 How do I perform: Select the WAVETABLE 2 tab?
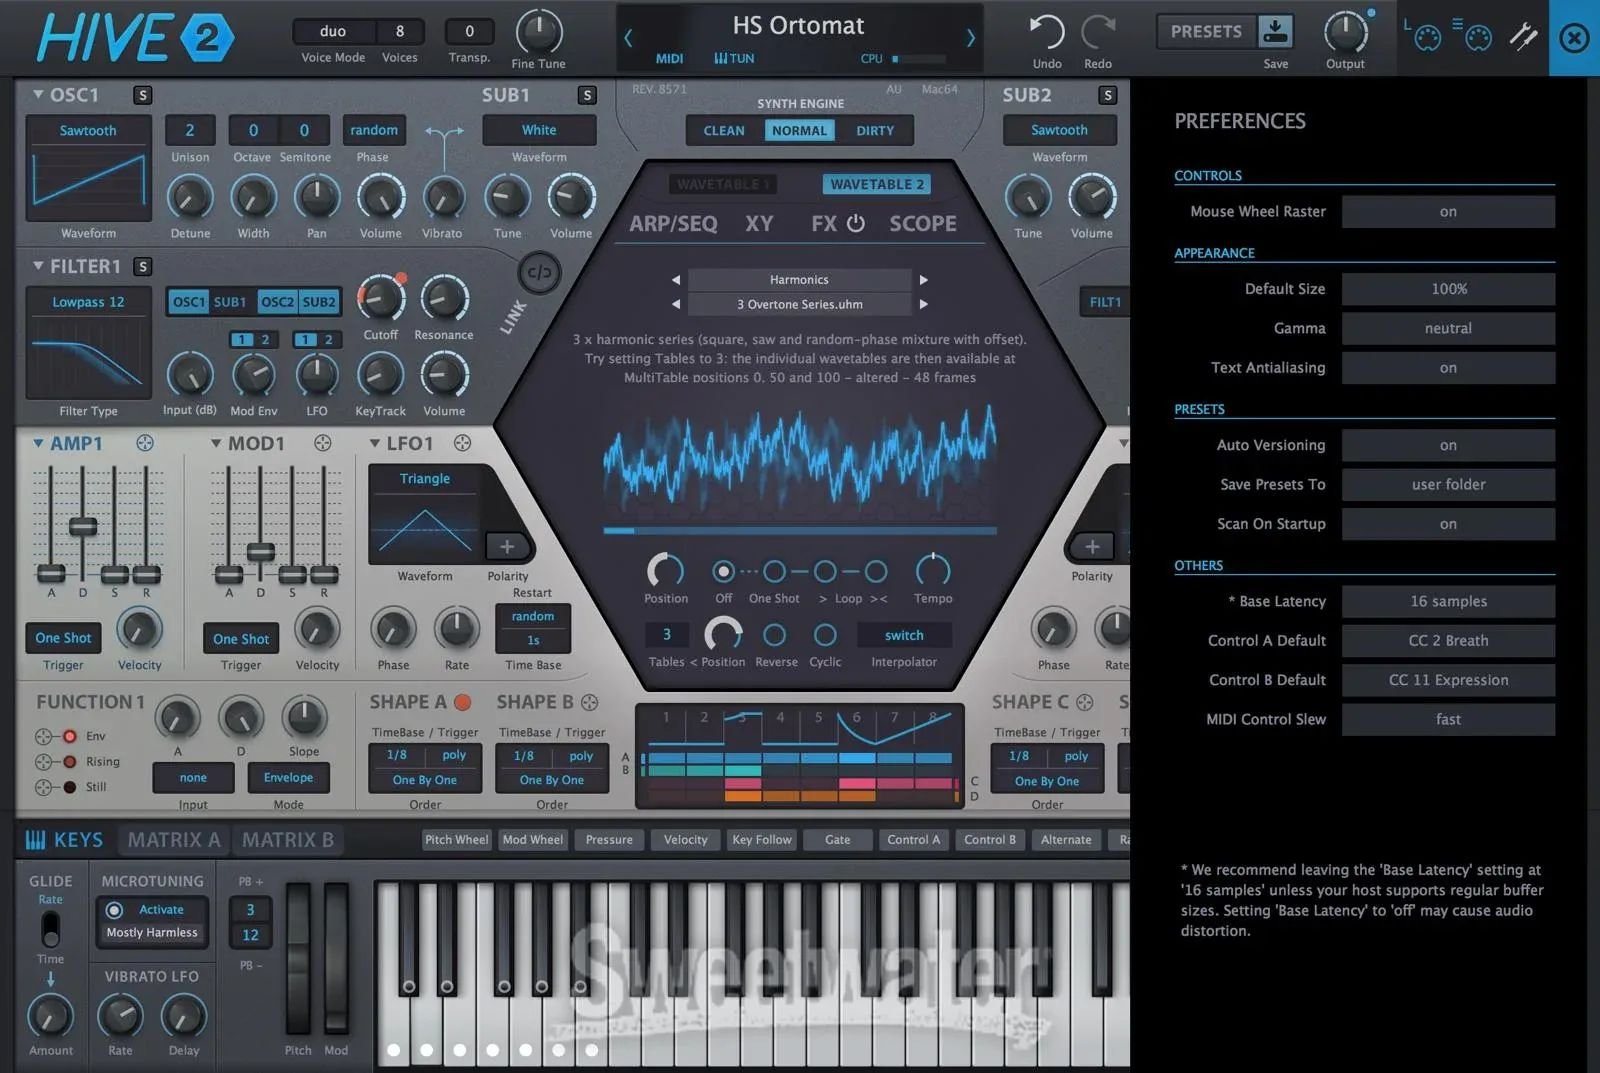click(x=877, y=184)
